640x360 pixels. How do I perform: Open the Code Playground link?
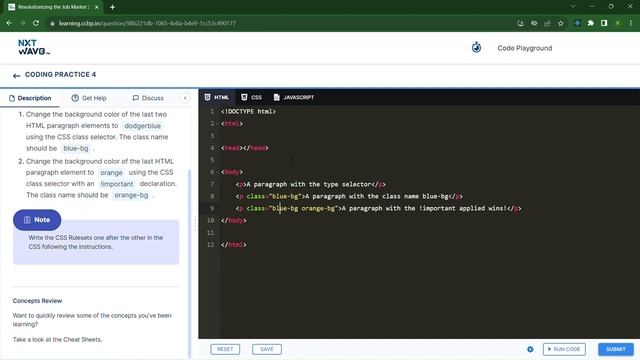[x=524, y=48]
